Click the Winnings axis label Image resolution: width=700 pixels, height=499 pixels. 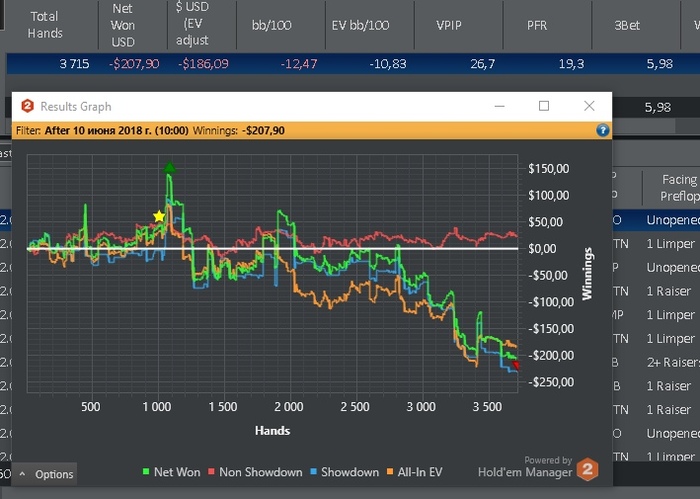587,273
